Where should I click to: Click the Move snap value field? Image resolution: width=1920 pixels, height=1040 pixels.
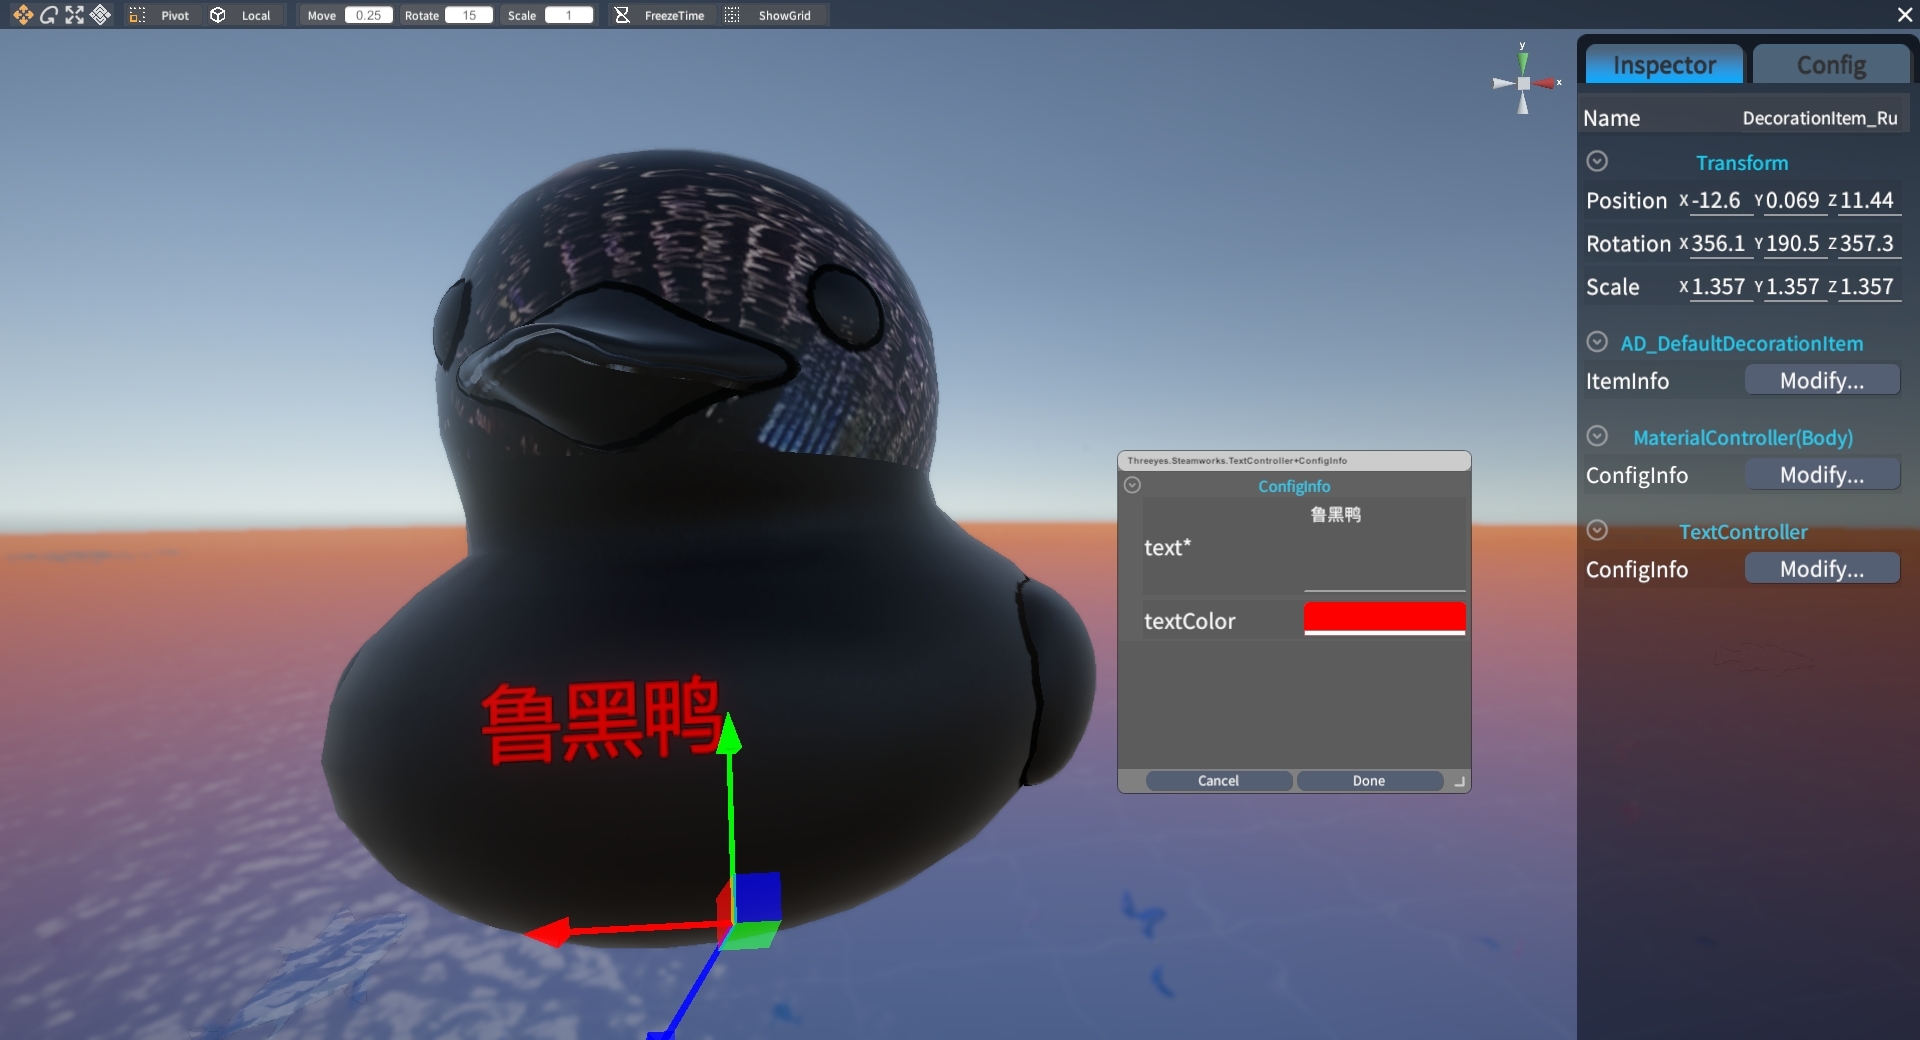pyautogui.click(x=368, y=15)
